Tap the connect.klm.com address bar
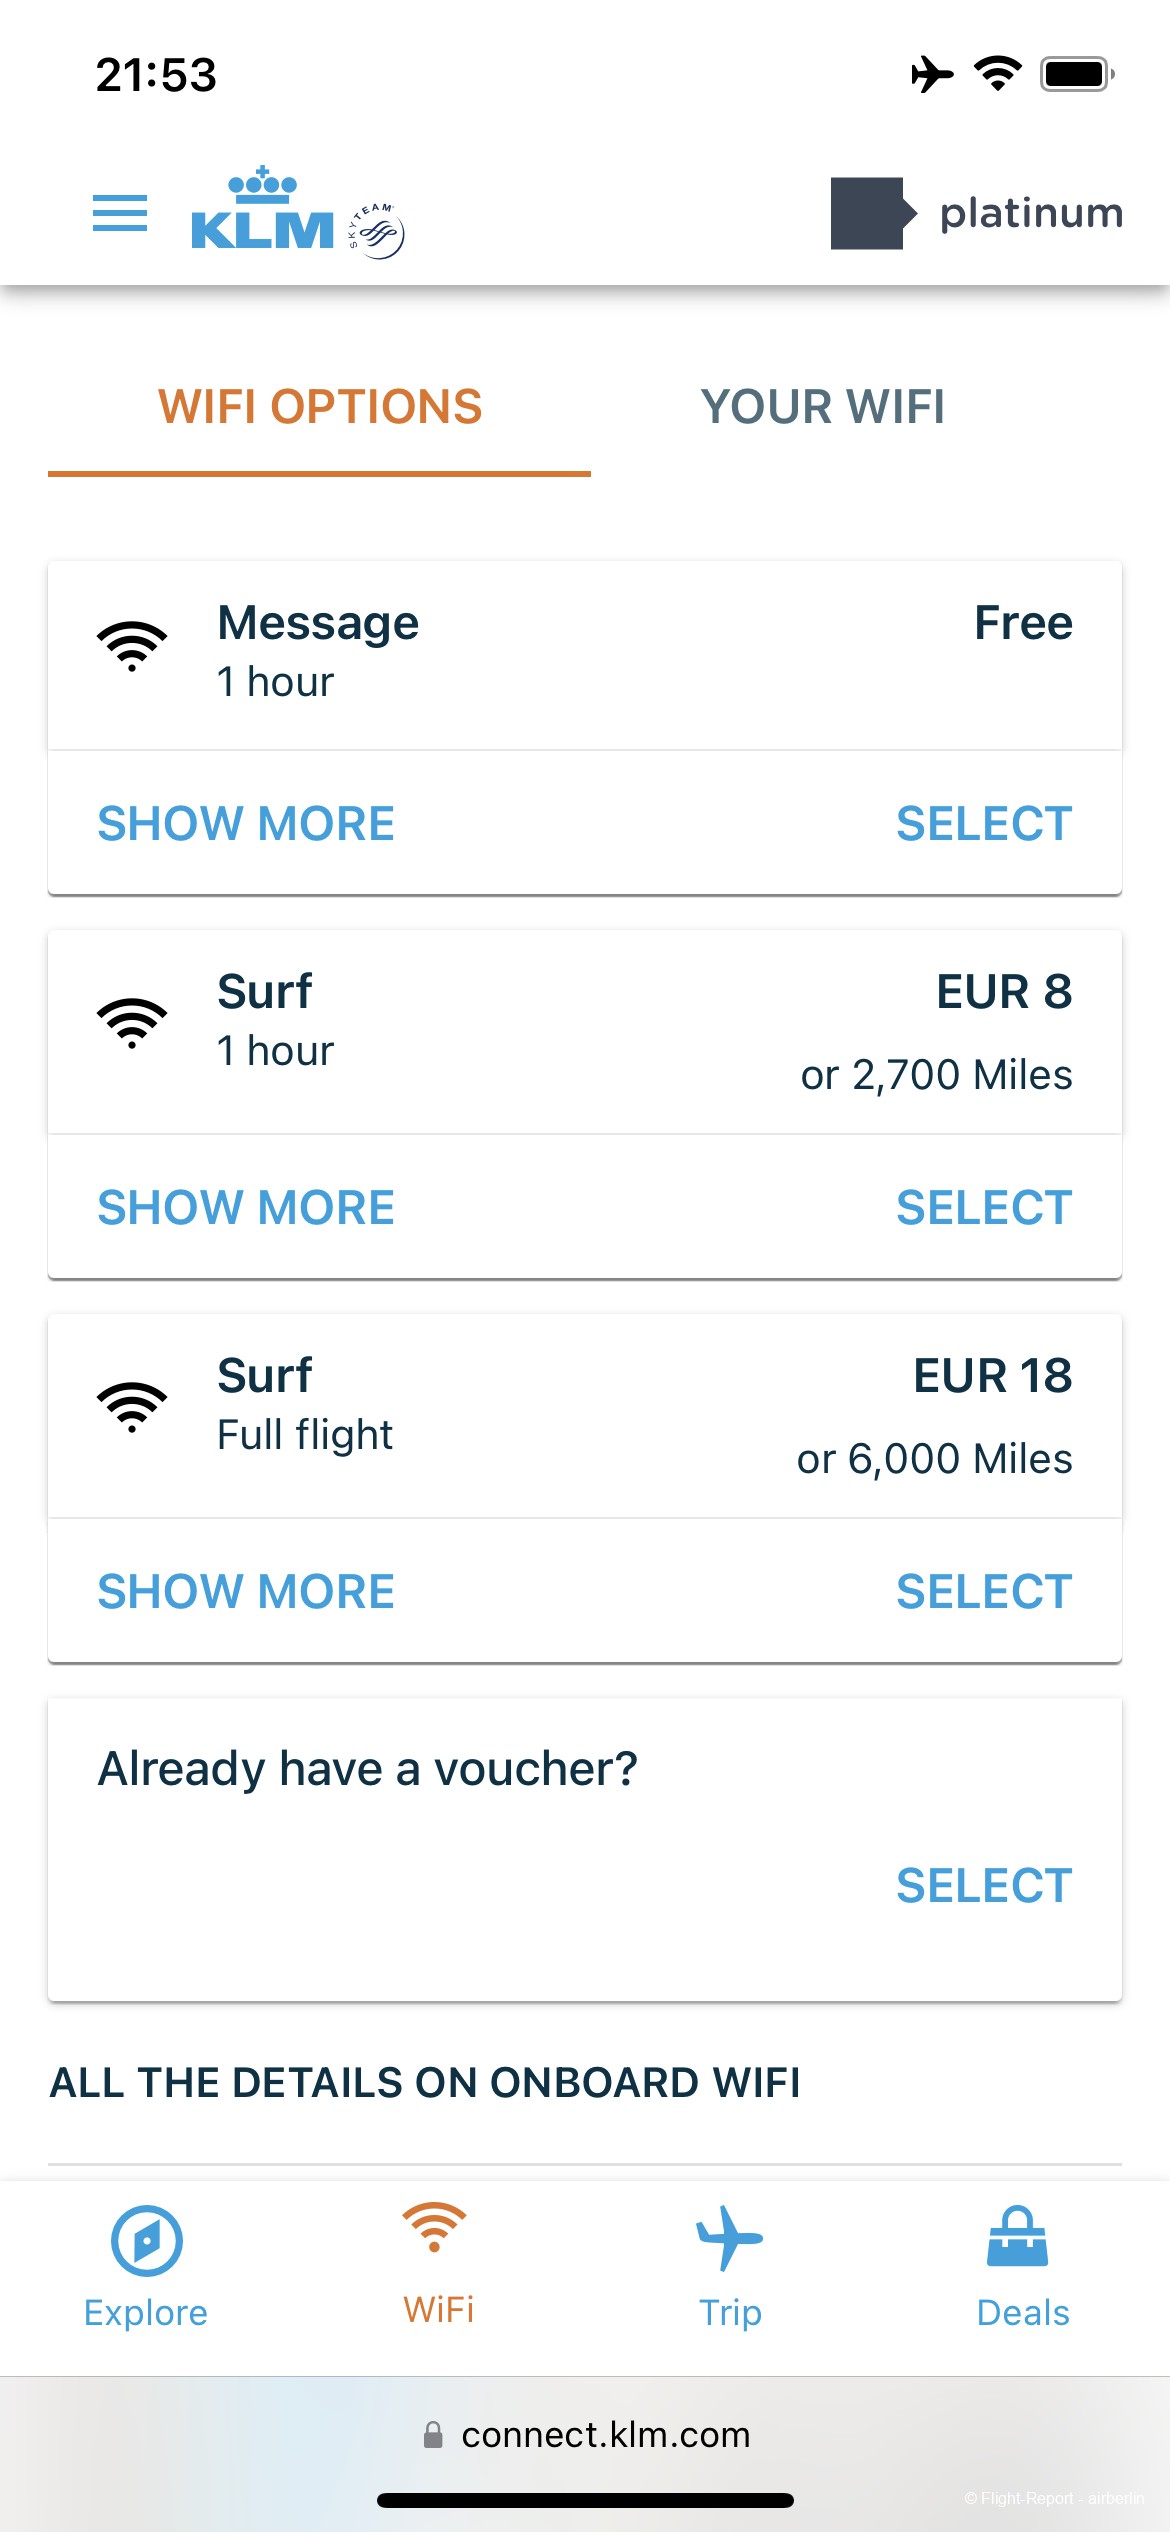Screen dimensions: 1170x2532 pyautogui.click(x=586, y=2435)
